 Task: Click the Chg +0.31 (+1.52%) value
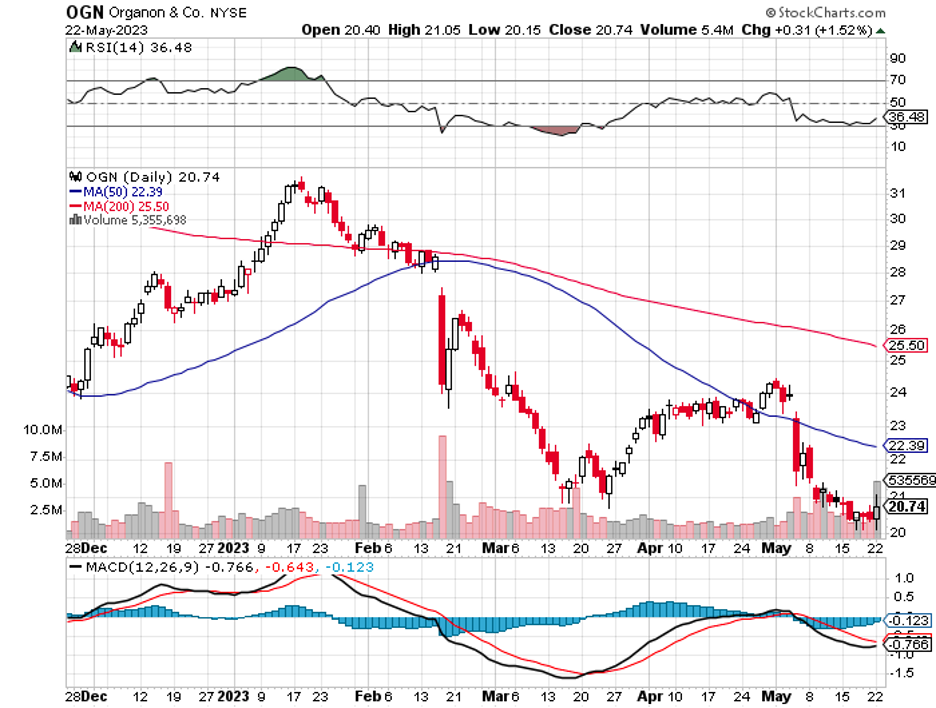(x=807, y=30)
